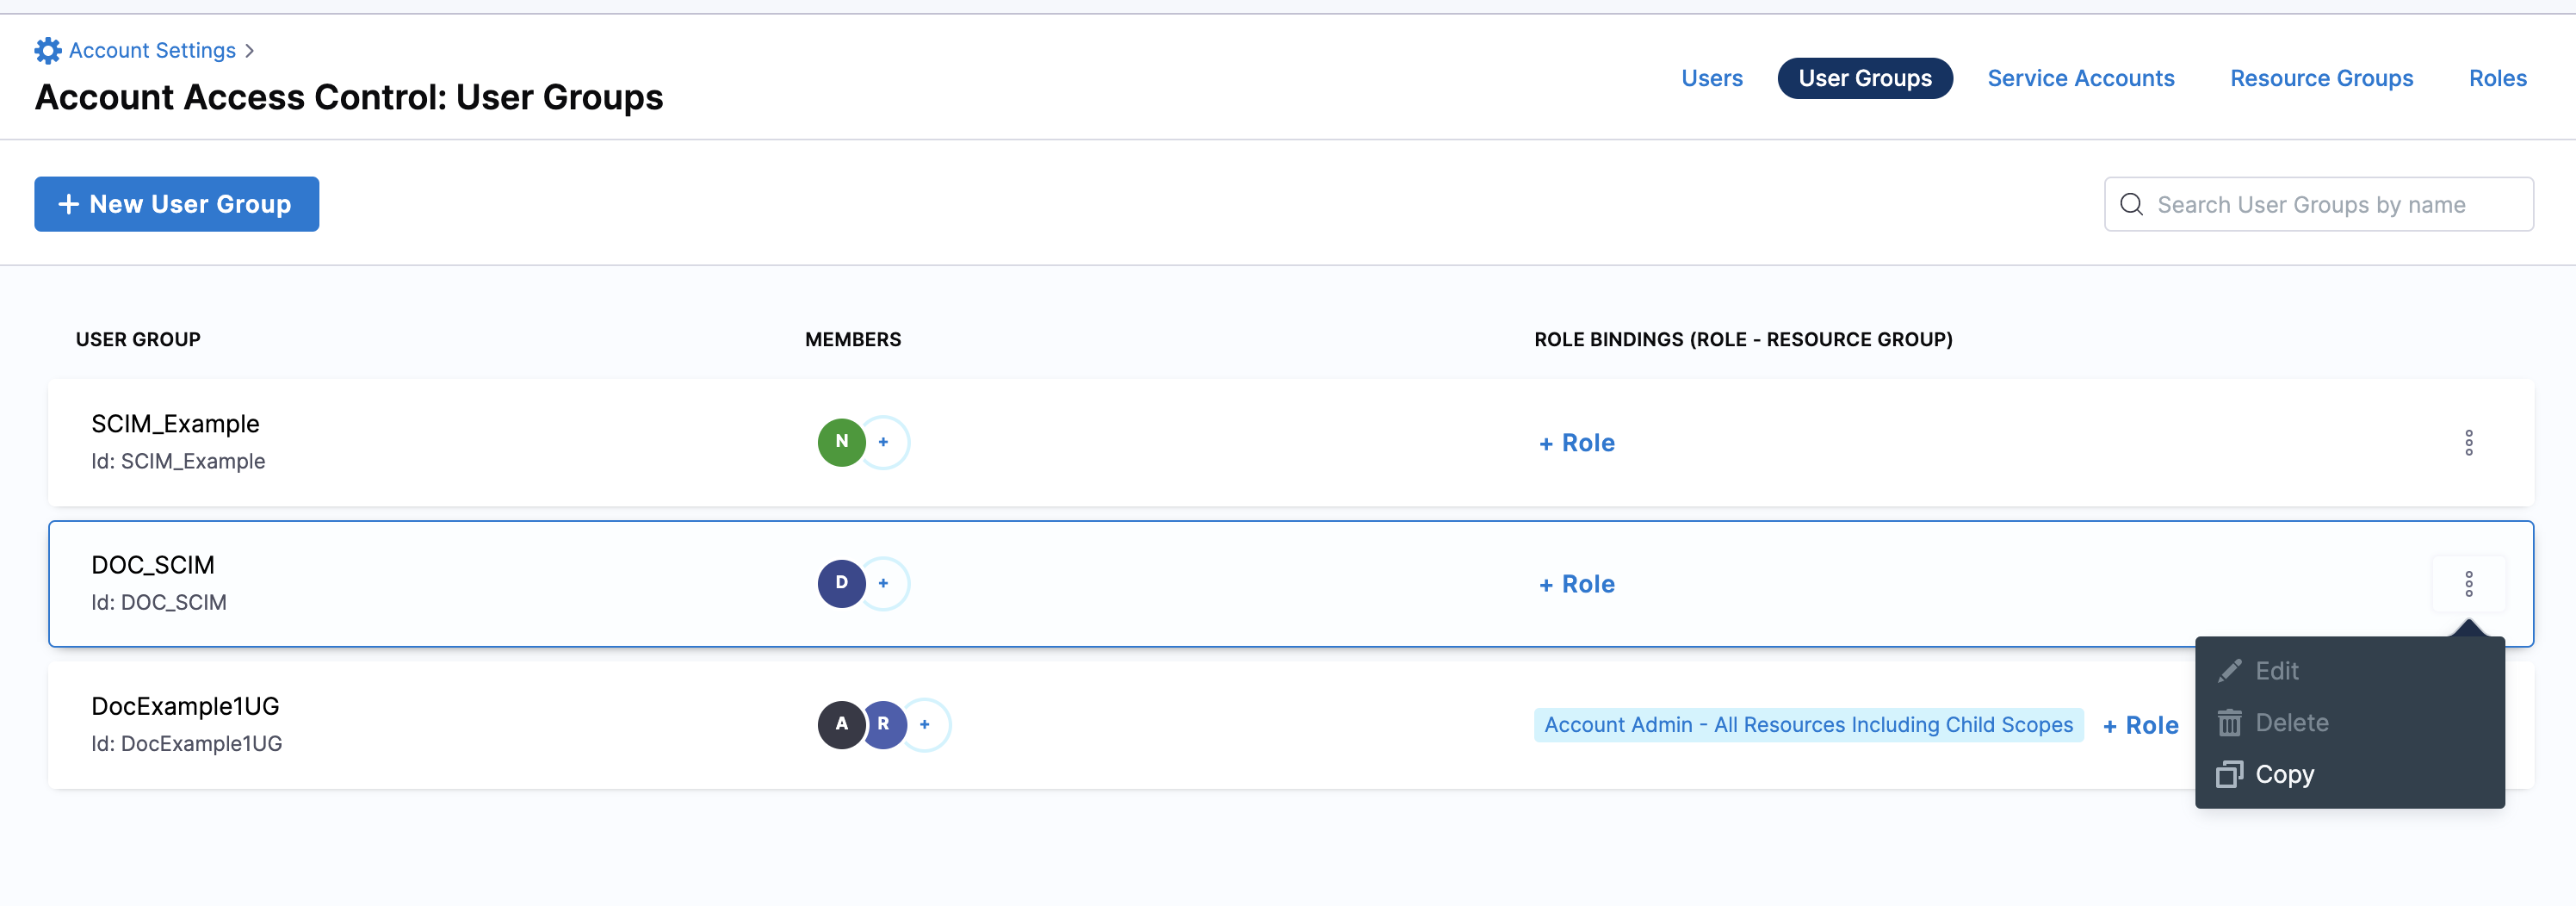Screen dimensions: 2576x906
Task: Switch to the Roles tab
Action: coord(2497,78)
